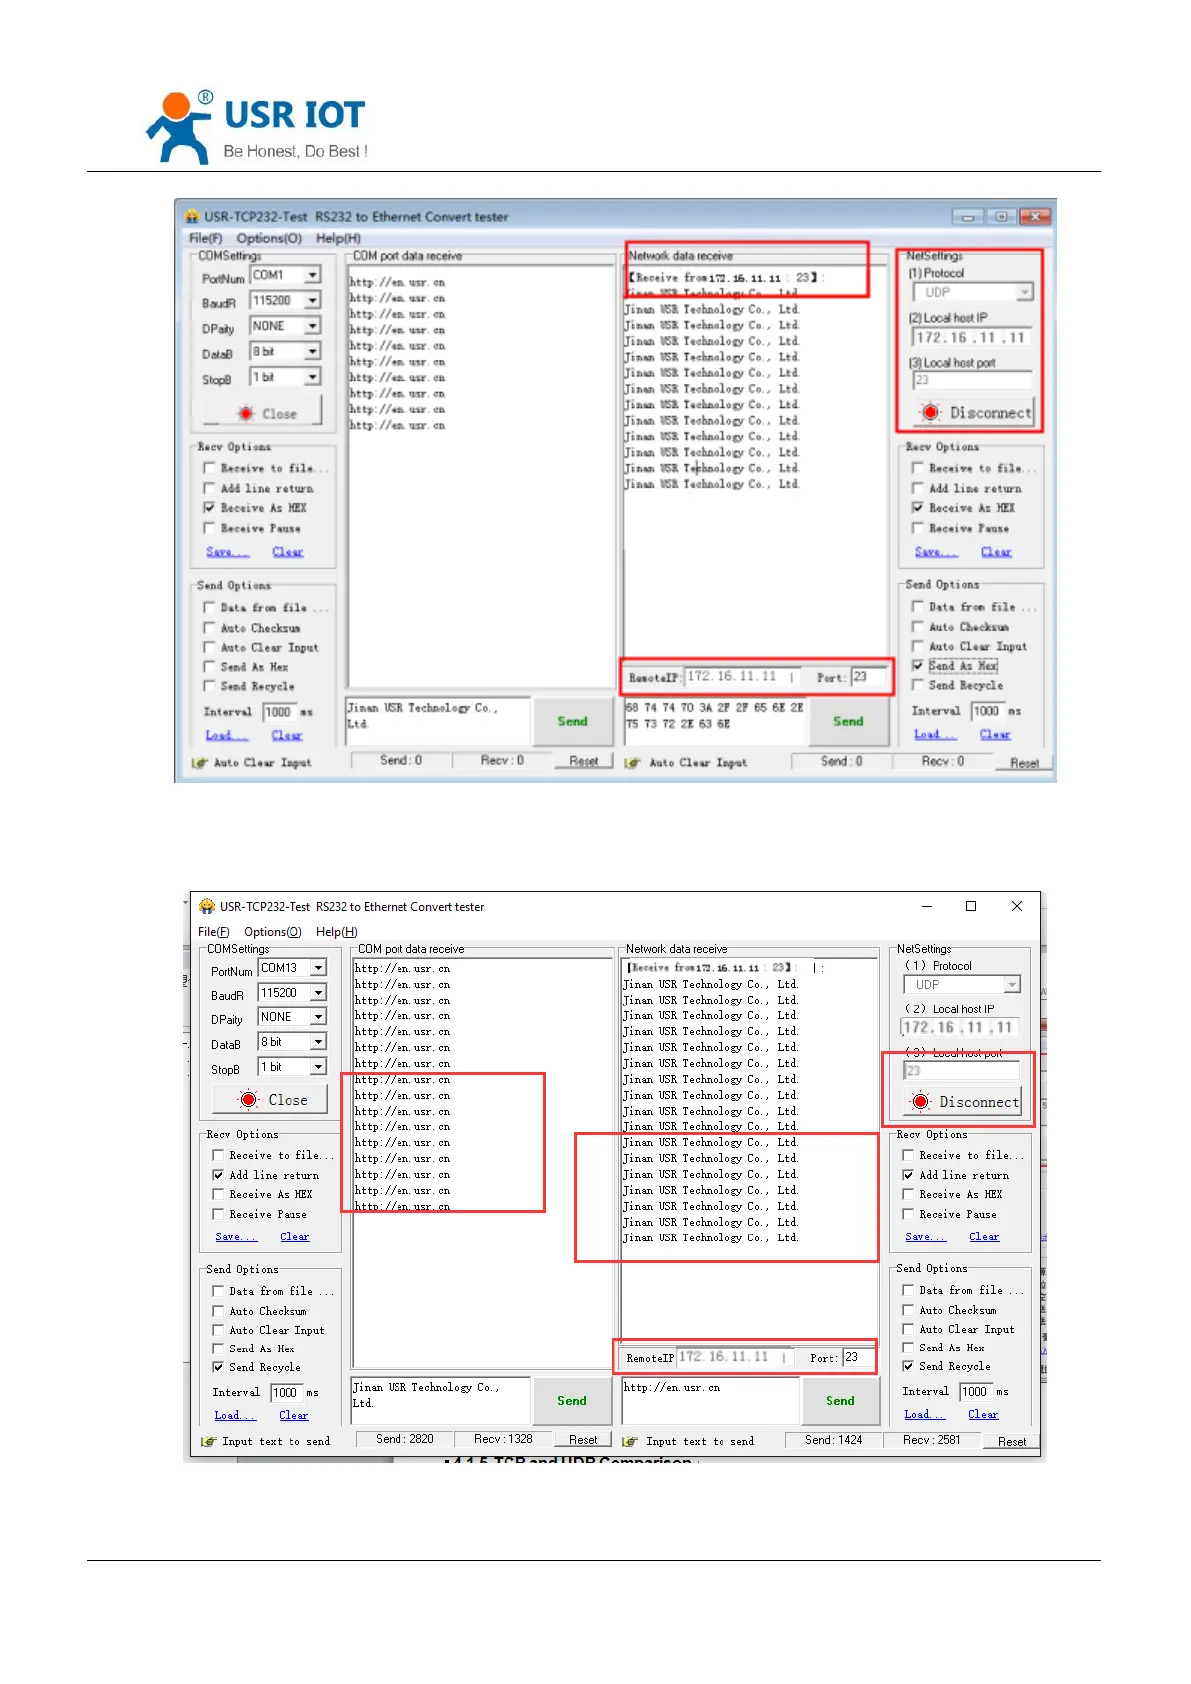Click the Interval 1000 field under COM1 Send Options
Image resolution: width=1191 pixels, height=1684 pixels.
[280, 712]
